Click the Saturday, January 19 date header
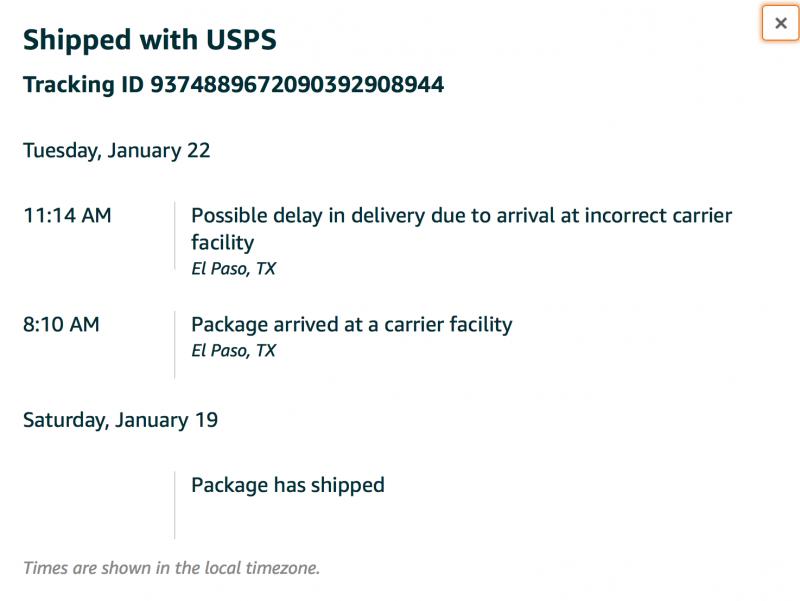This screenshot has height=601, width=800. [120, 420]
